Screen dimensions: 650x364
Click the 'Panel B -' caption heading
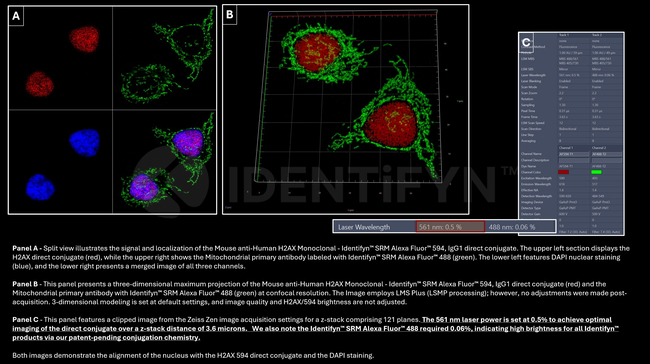(27, 284)
